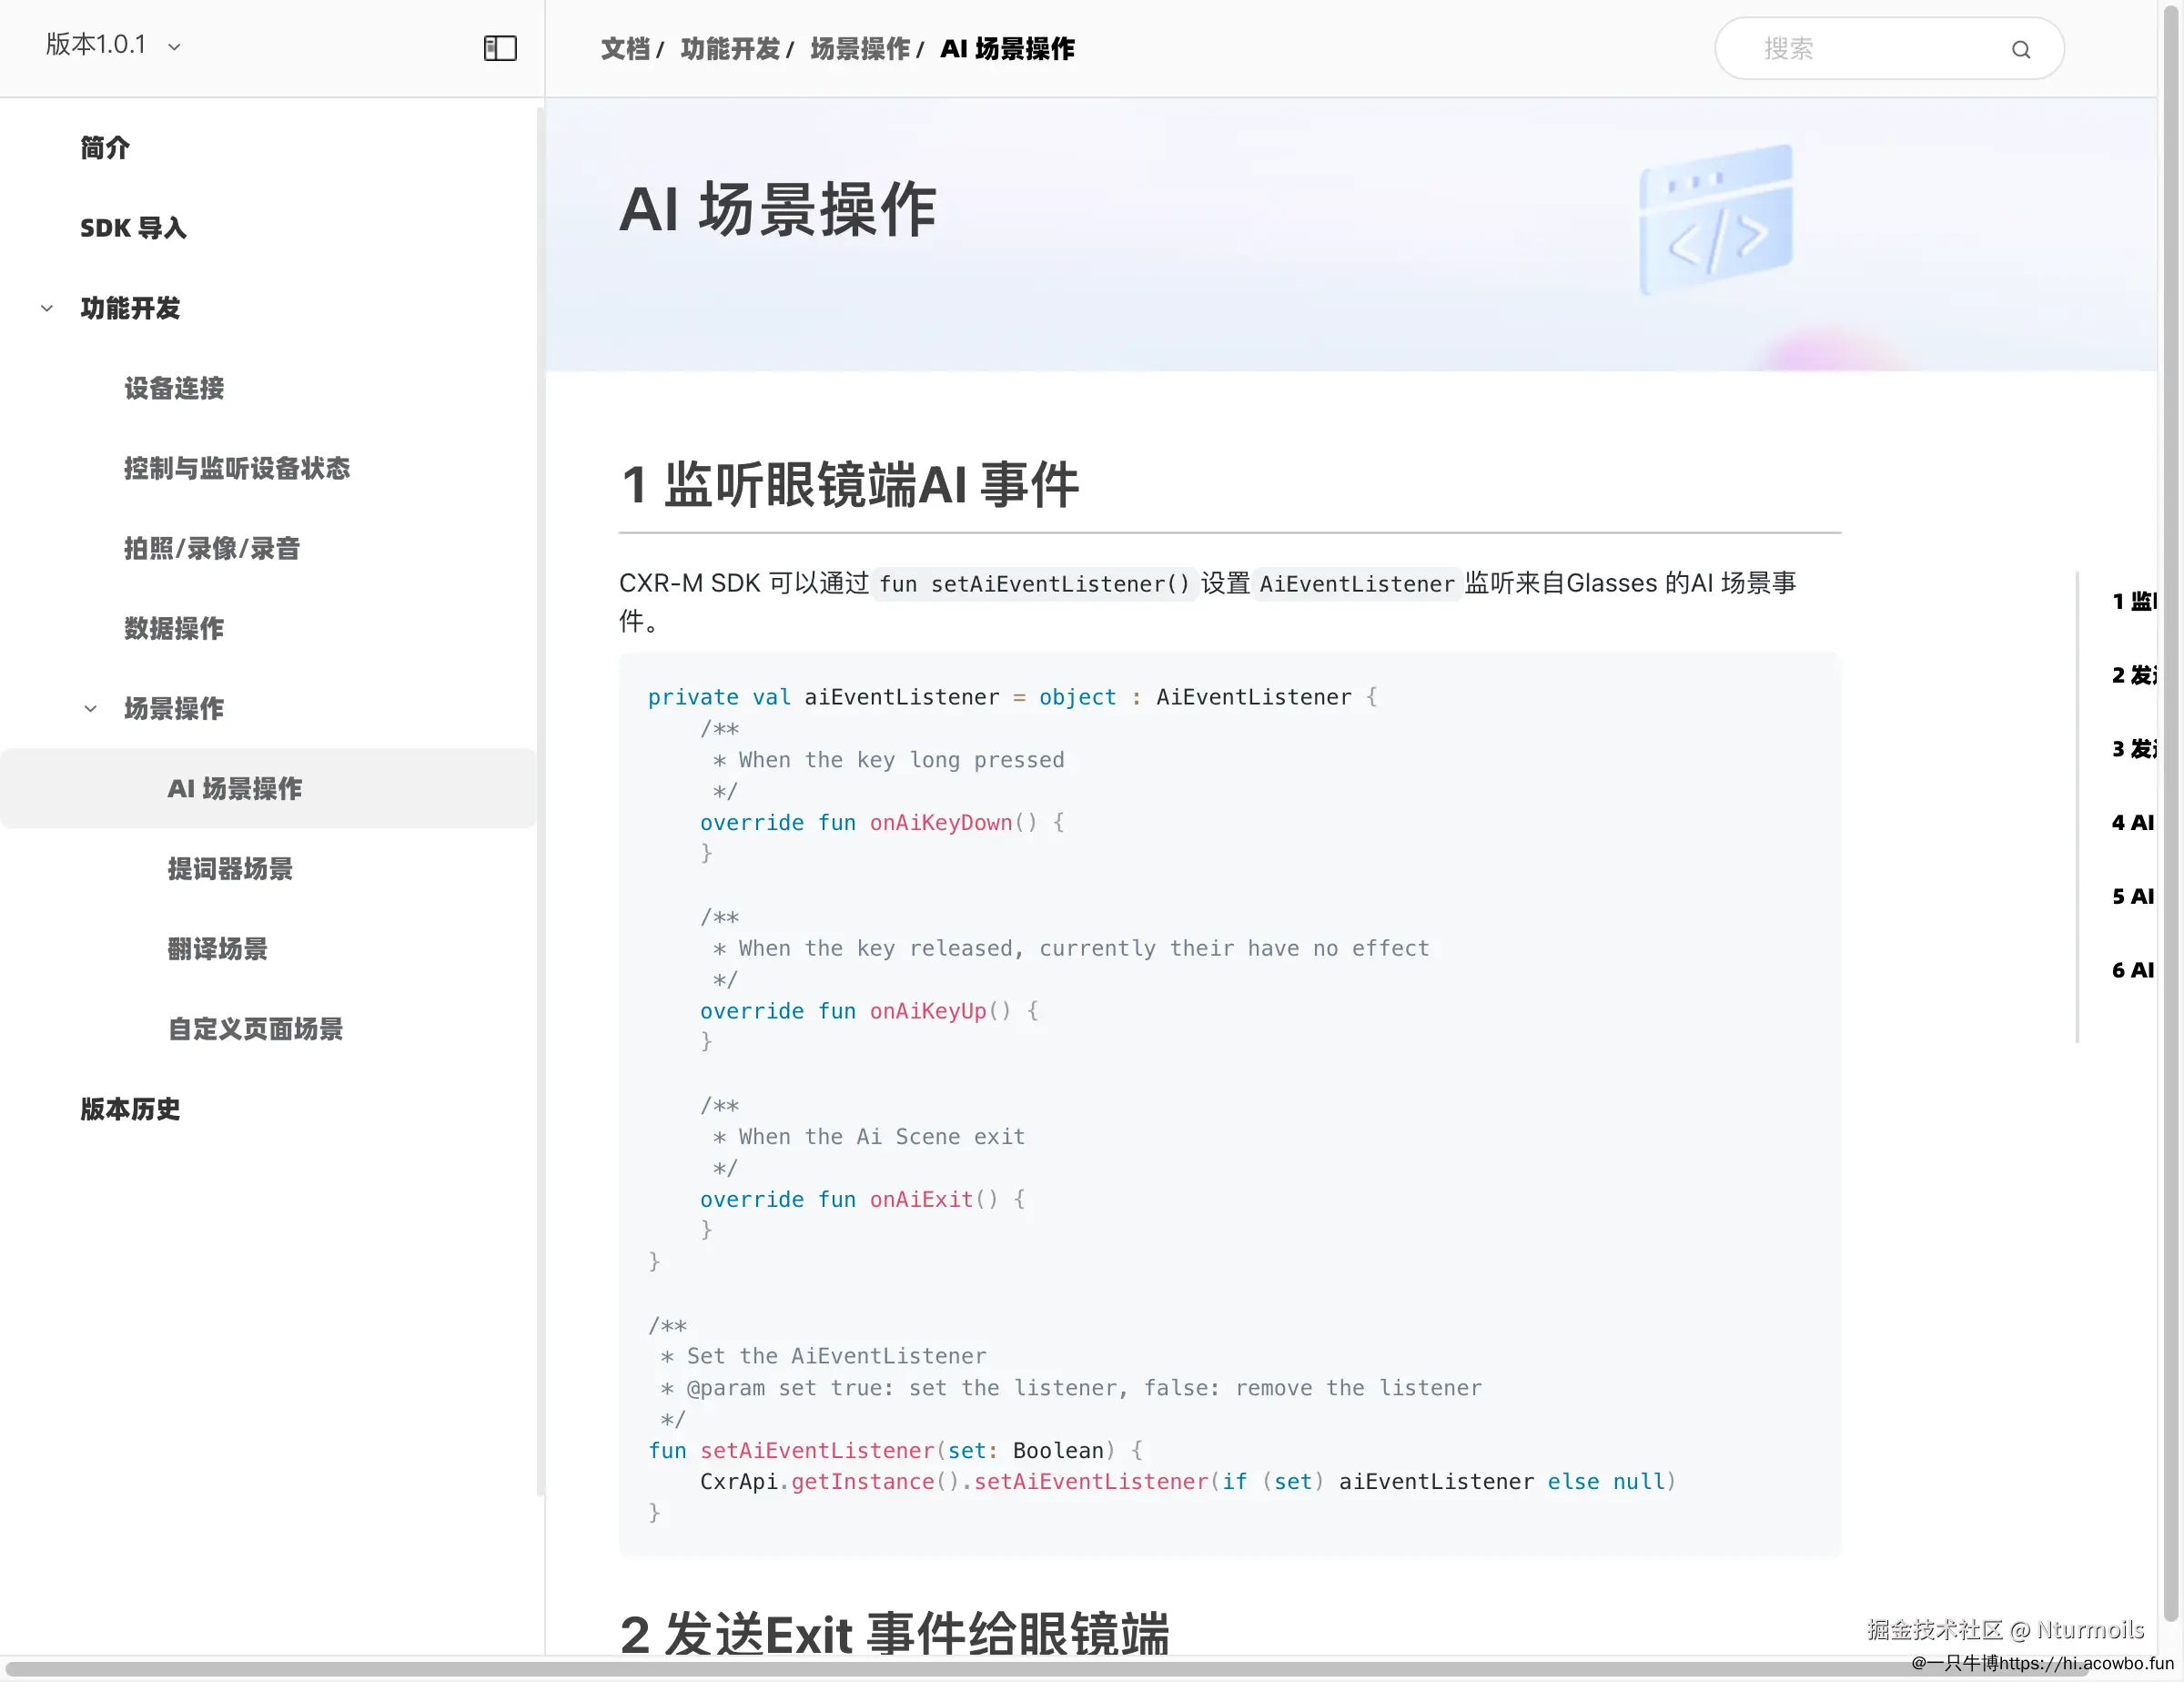Open the 简介 page
This screenshot has width=2184, height=1682.
click(105, 148)
